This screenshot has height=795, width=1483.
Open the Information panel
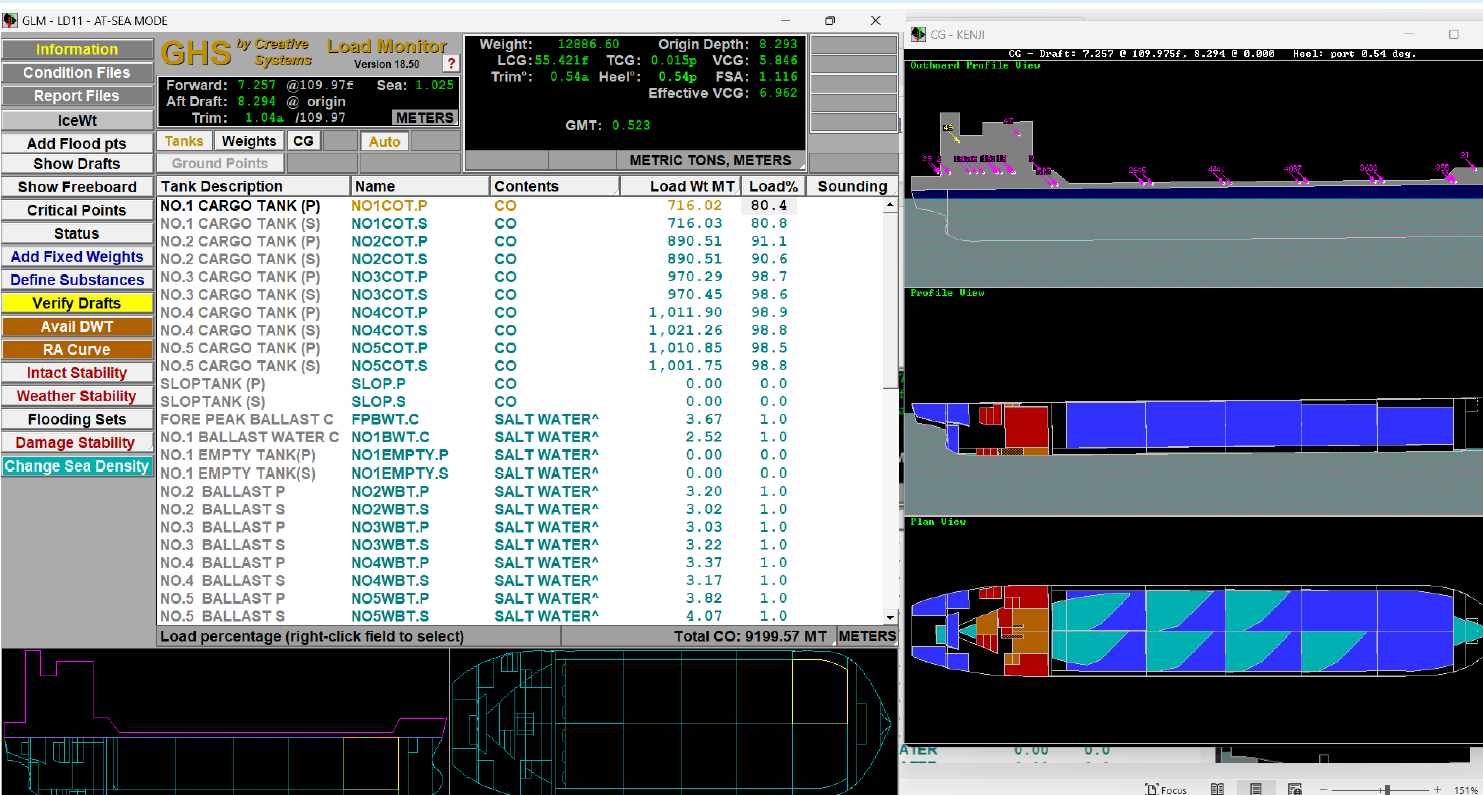pos(77,49)
